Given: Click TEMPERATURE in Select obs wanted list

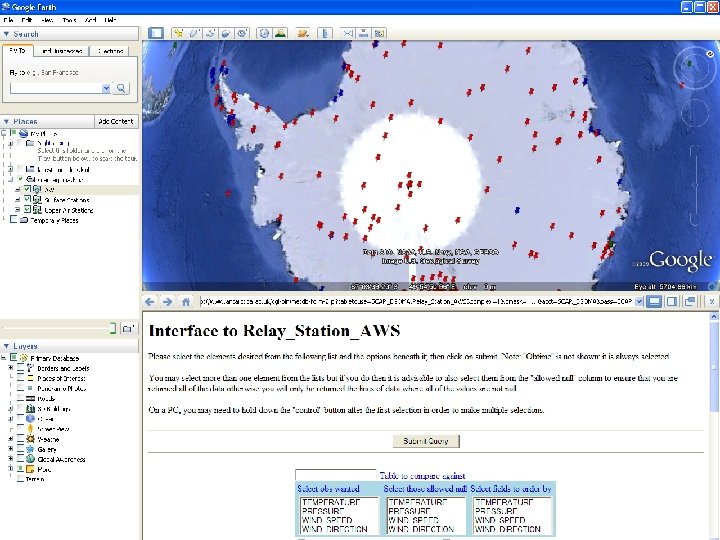Looking at the screenshot, I should pos(331,502).
